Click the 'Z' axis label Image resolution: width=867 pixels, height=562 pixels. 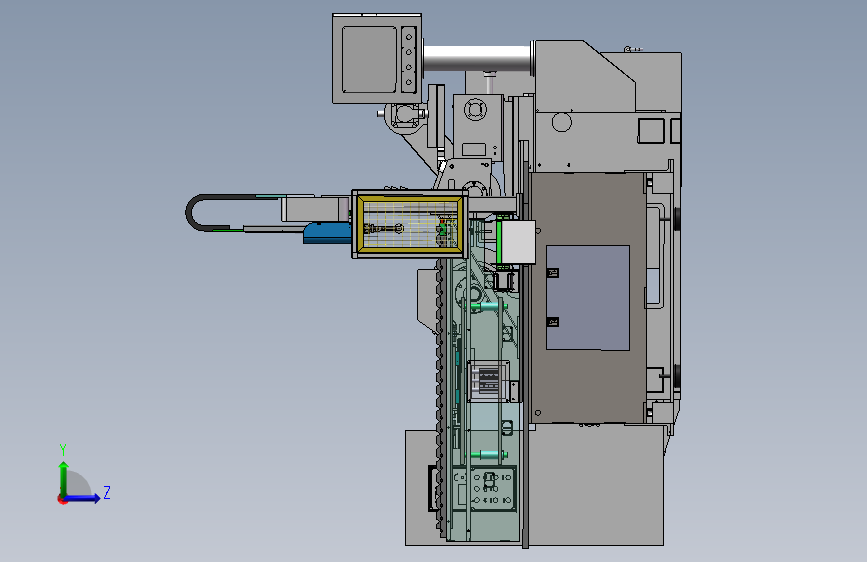point(107,492)
